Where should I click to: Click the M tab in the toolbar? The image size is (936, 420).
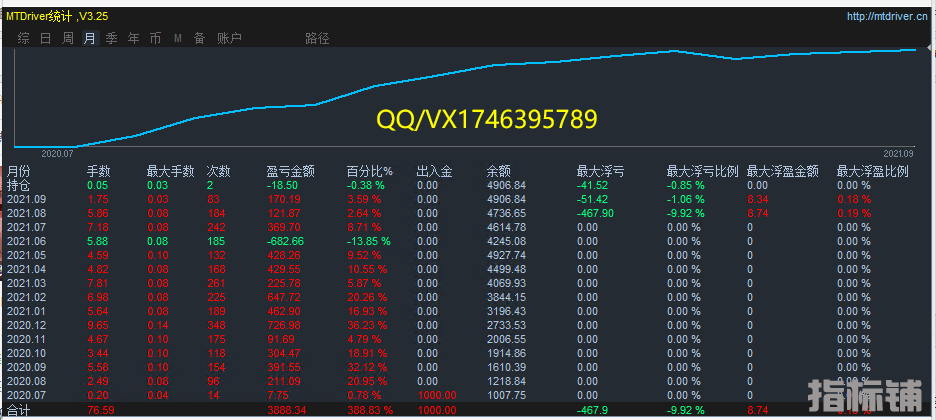click(177, 39)
